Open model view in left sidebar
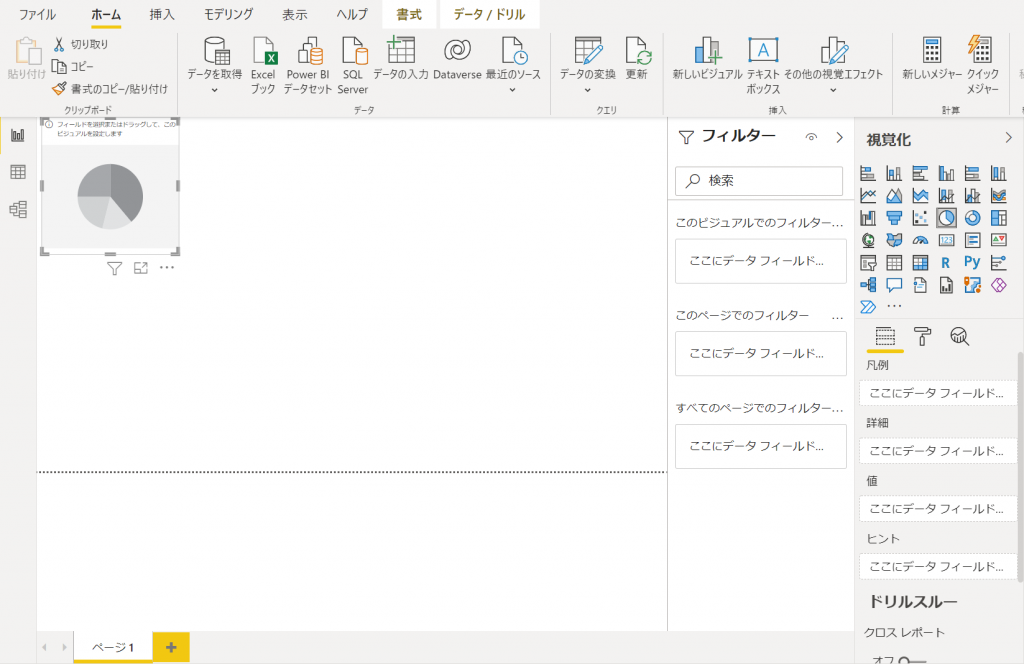This screenshot has width=1024, height=664. pos(18,209)
